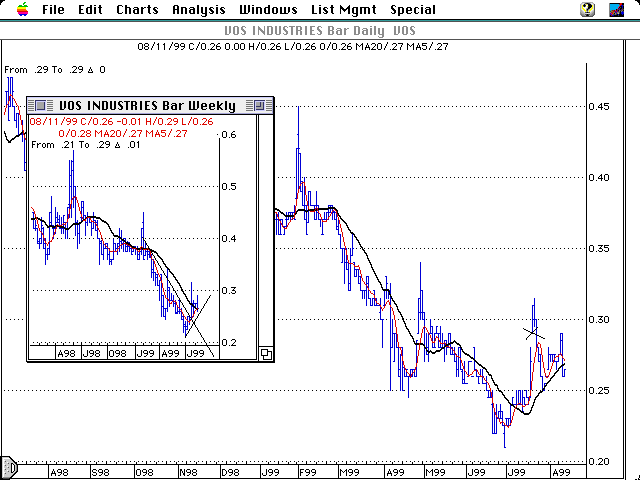Open the Analysis menu

199,10
